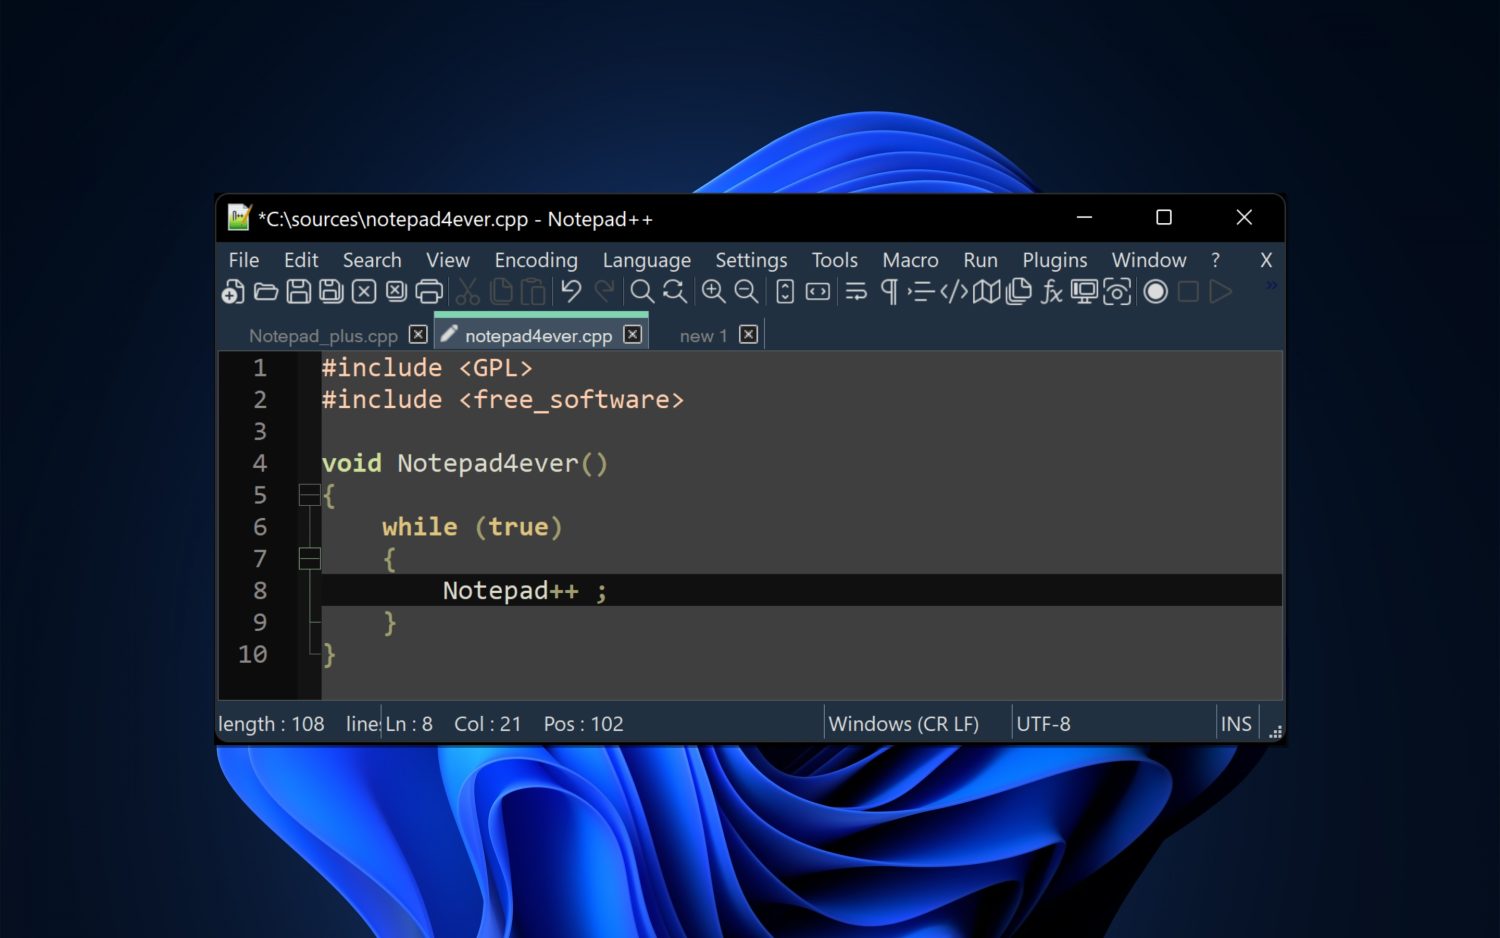Collapse the while loop fold at line 7
This screenshot has height=938, width=1500.
coord(310,559)
